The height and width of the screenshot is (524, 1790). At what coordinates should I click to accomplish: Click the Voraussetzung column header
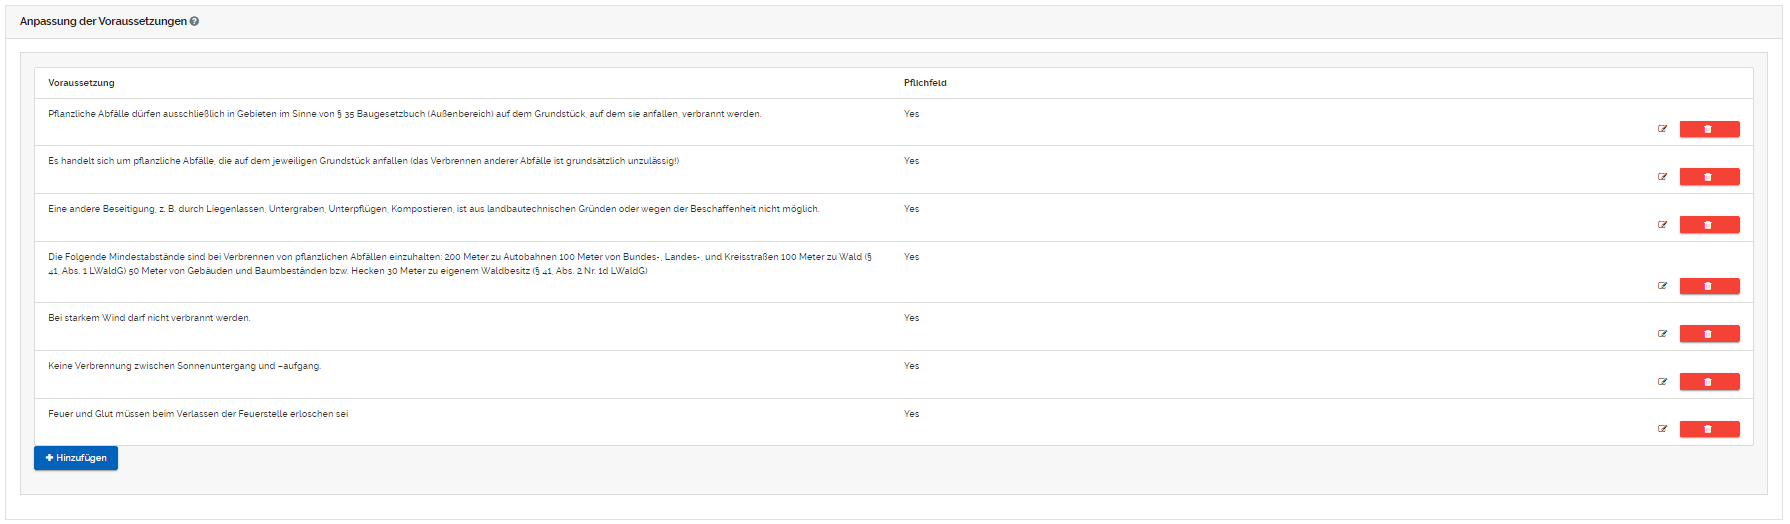point(81,83)
